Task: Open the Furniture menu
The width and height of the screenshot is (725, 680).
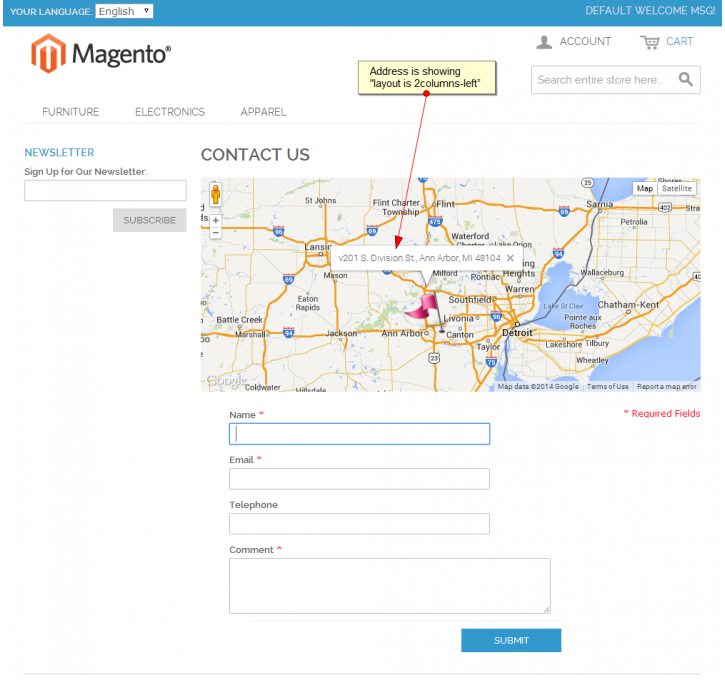Action: point(71,112)
